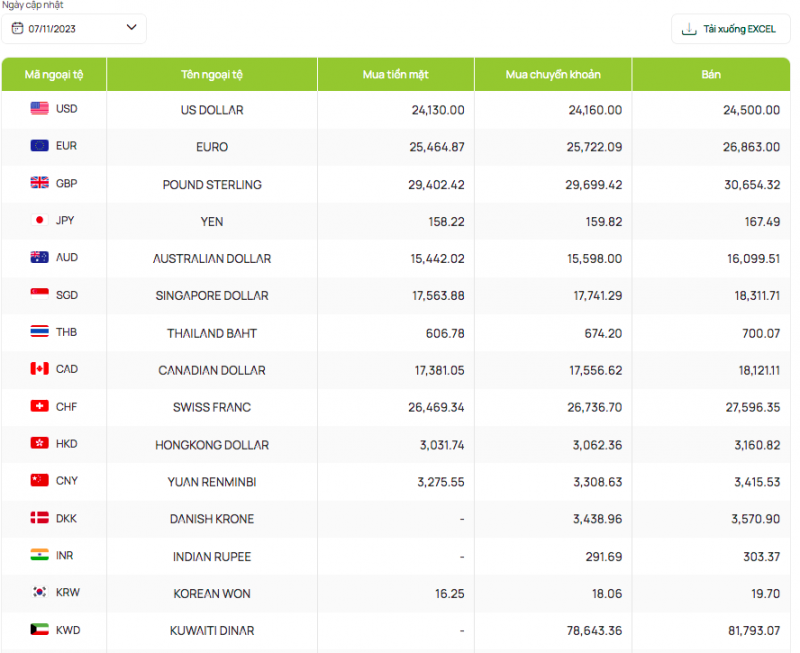The image size is (800, 653).
Task: Click the Thailand flag icon
Action: click(40, 331)
